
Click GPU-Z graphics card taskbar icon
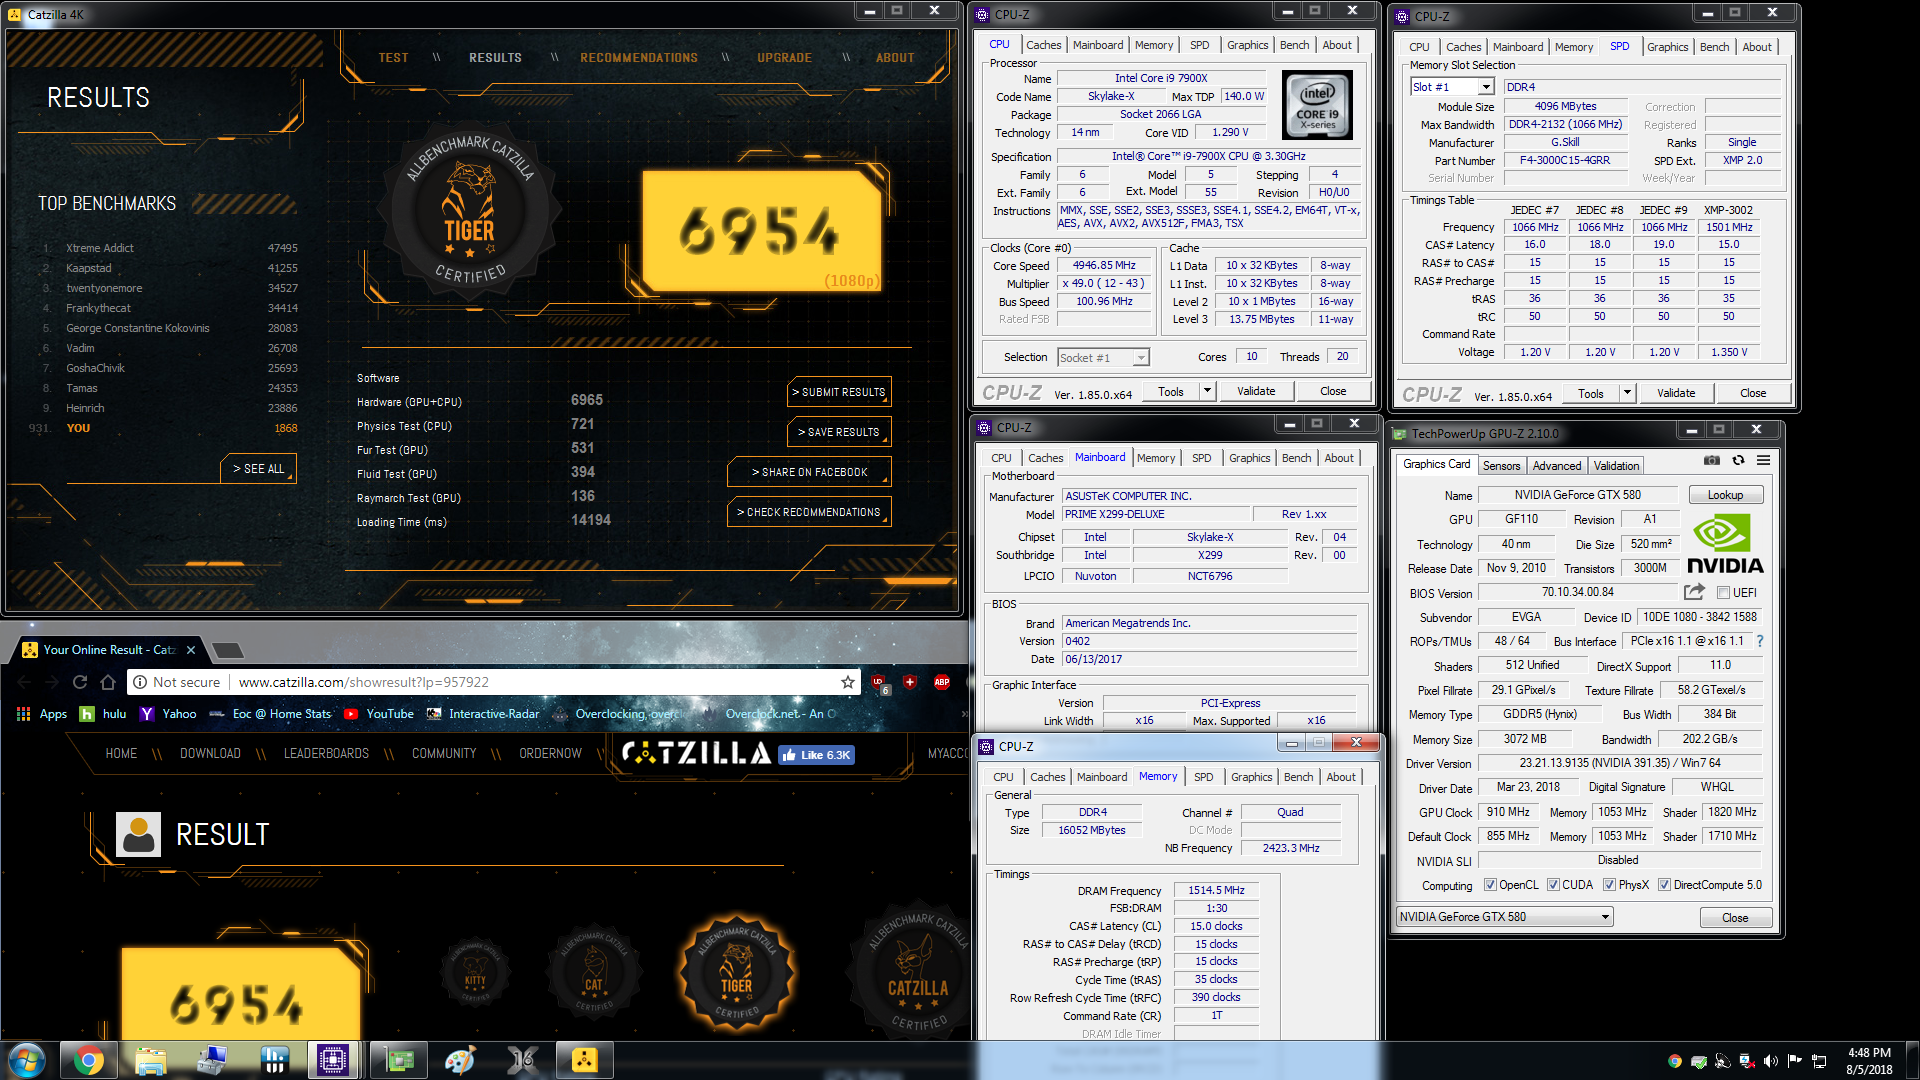click(x=399, y=1060)
